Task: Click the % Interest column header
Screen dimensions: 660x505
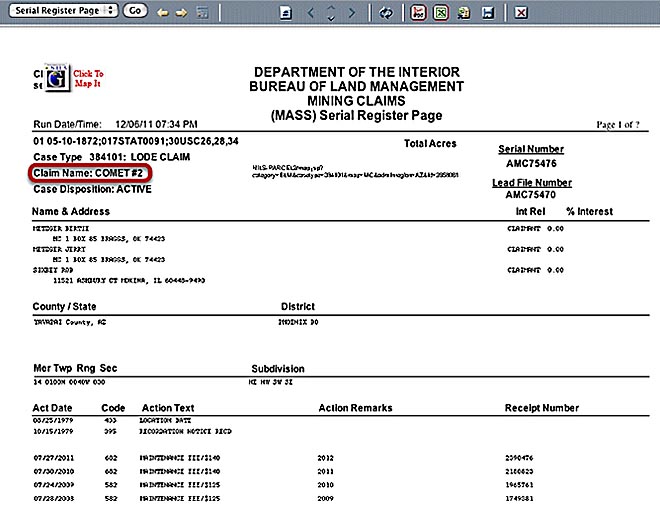Action: click(x=589, y=212)
